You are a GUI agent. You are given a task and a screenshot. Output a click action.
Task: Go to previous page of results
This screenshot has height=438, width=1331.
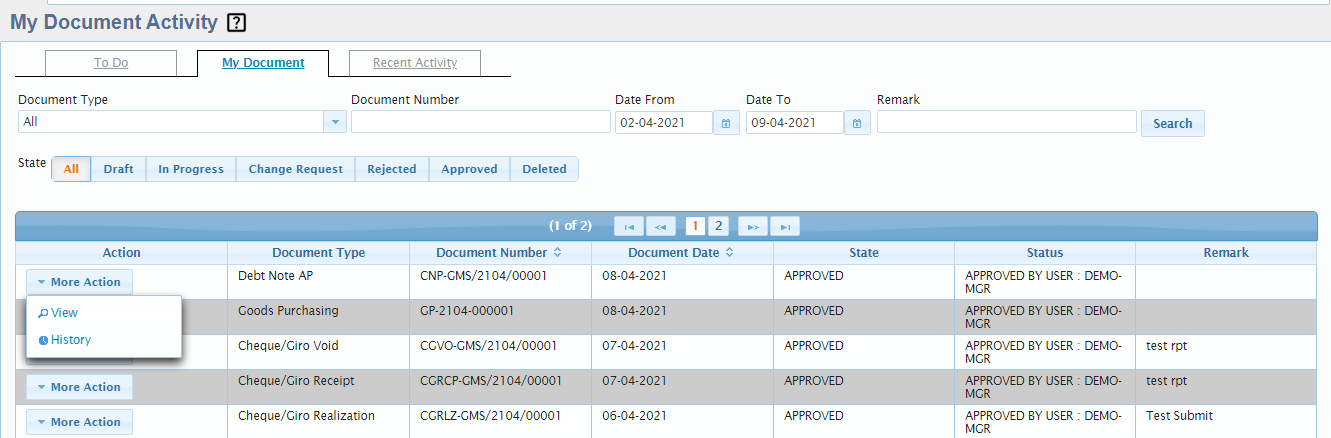point(661,227)
